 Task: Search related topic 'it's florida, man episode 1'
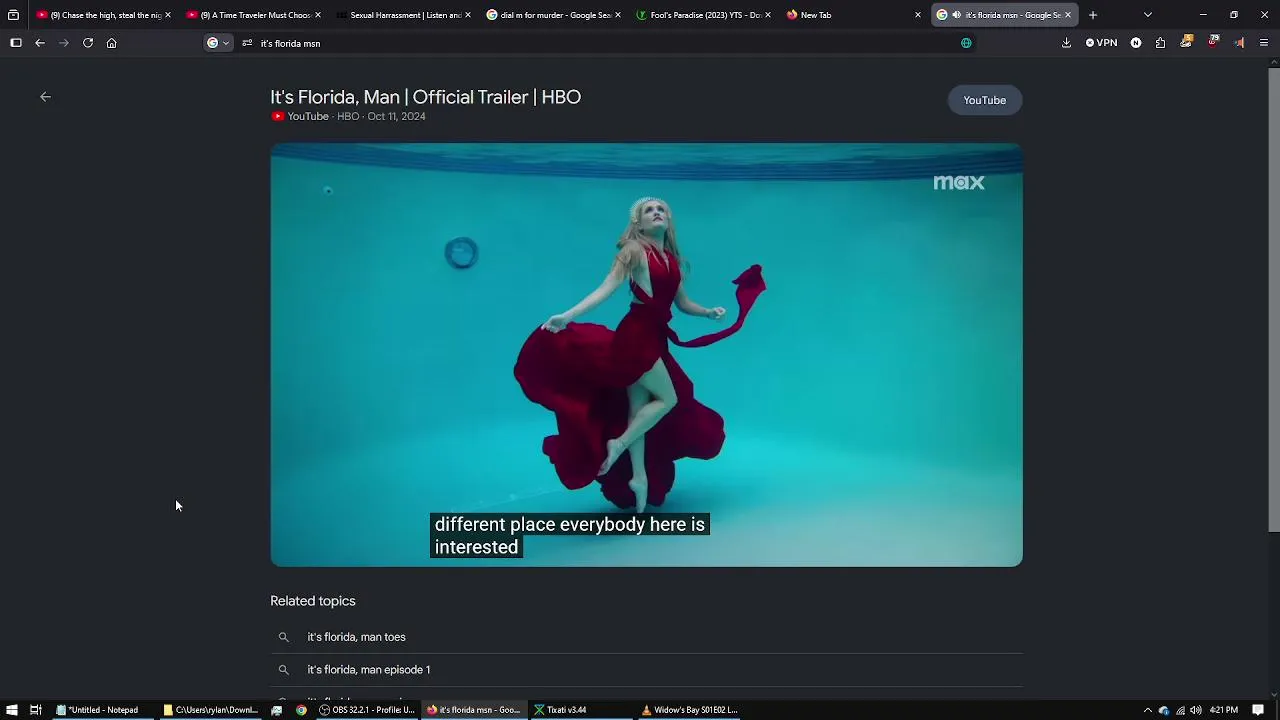tap(646, 670)
